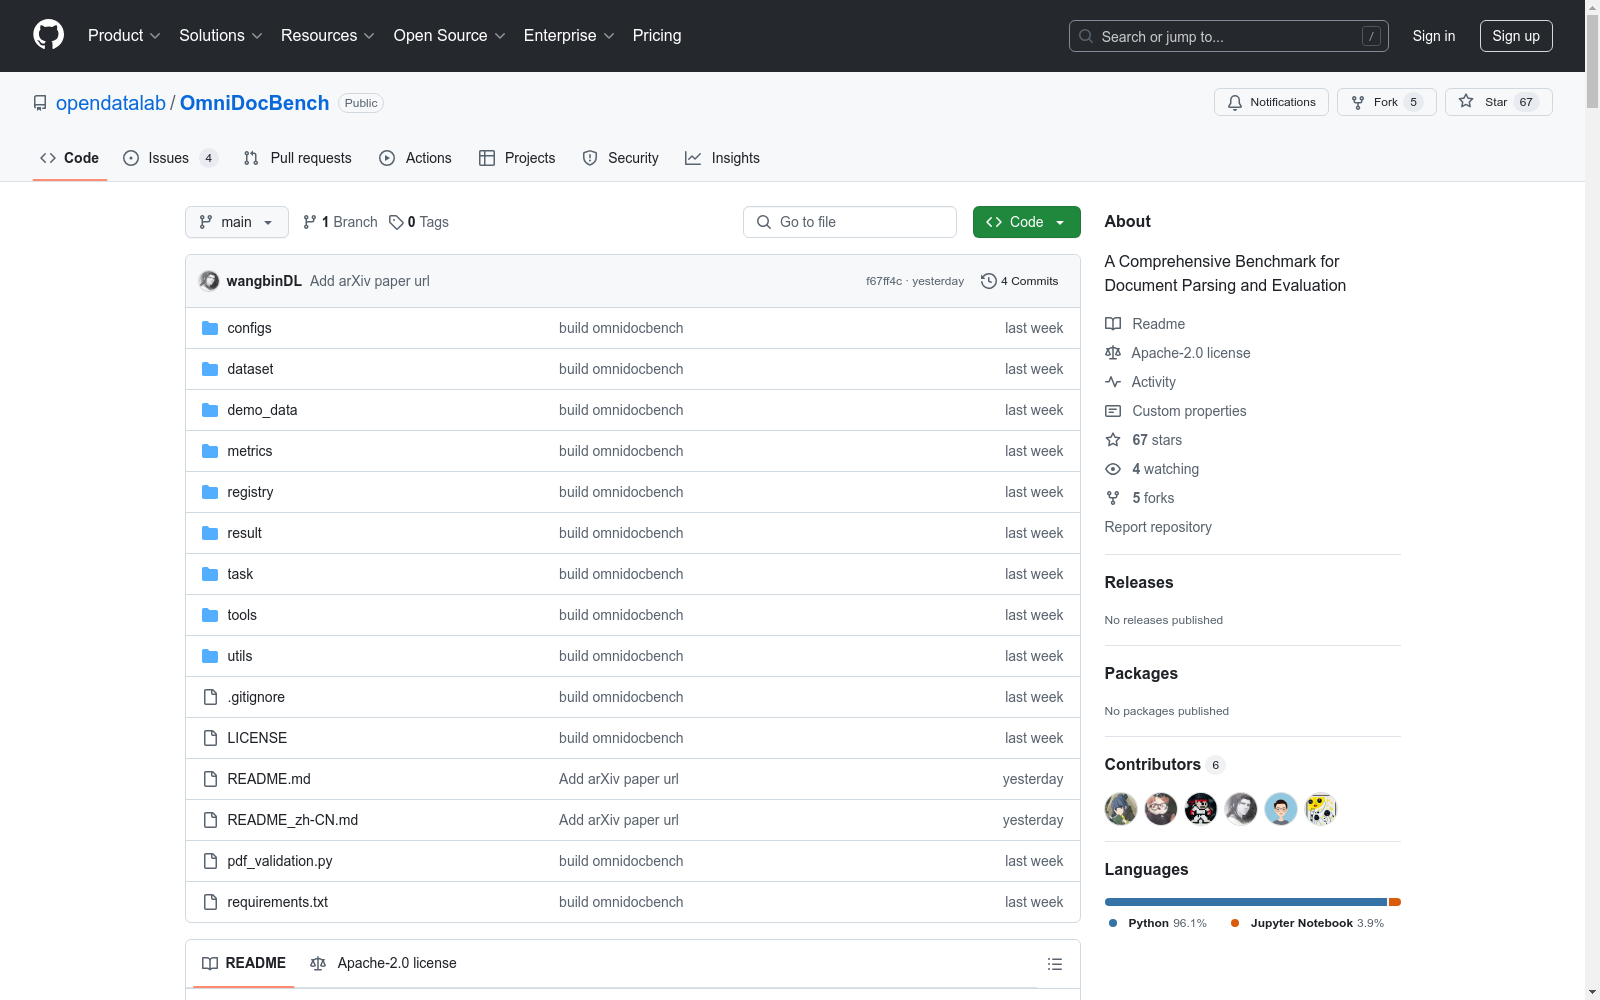Image resolution: width=1600 pixels, height=1000 pixels.
Task: Expand the green Code dropdown button
Action: pyautogui.click(x=1027, y=222)
